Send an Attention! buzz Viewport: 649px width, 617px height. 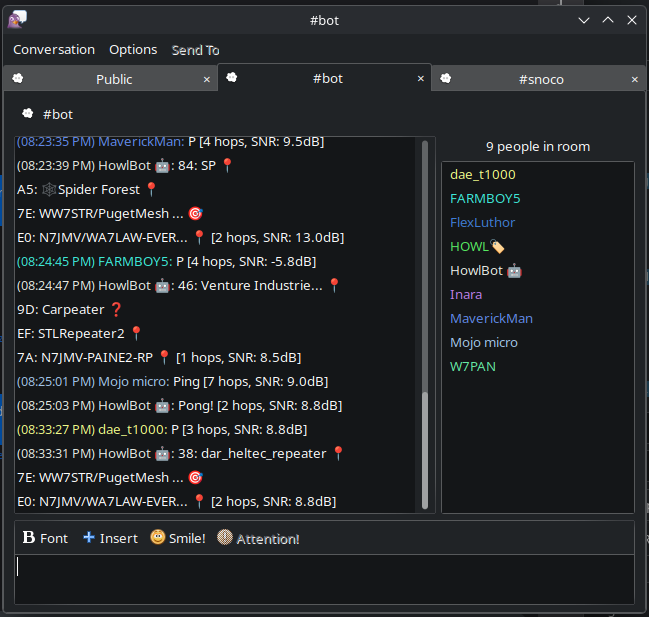pos(258,538)
